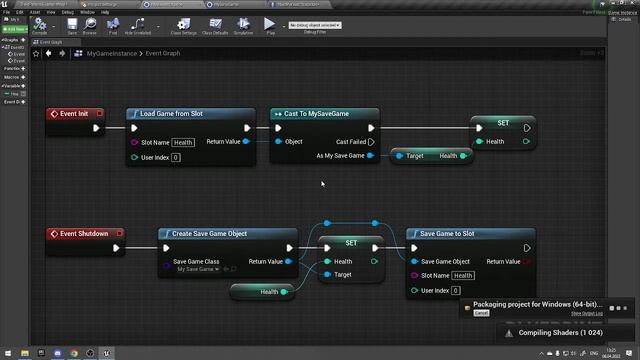
Task: Open Class Settings from toolbar
Action: 184,26
